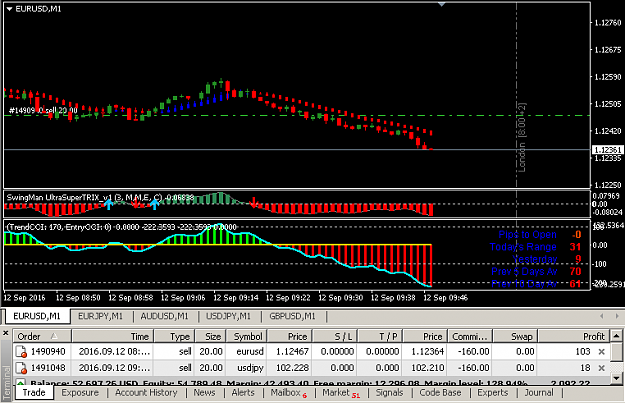
Task: Select order number 1490940 cell
Action: click(48, 352)
